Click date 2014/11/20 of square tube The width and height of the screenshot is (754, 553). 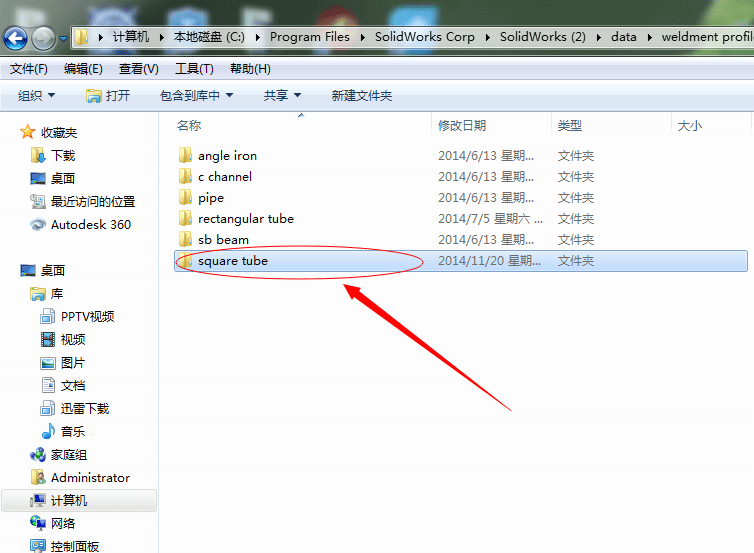(489, 261)
